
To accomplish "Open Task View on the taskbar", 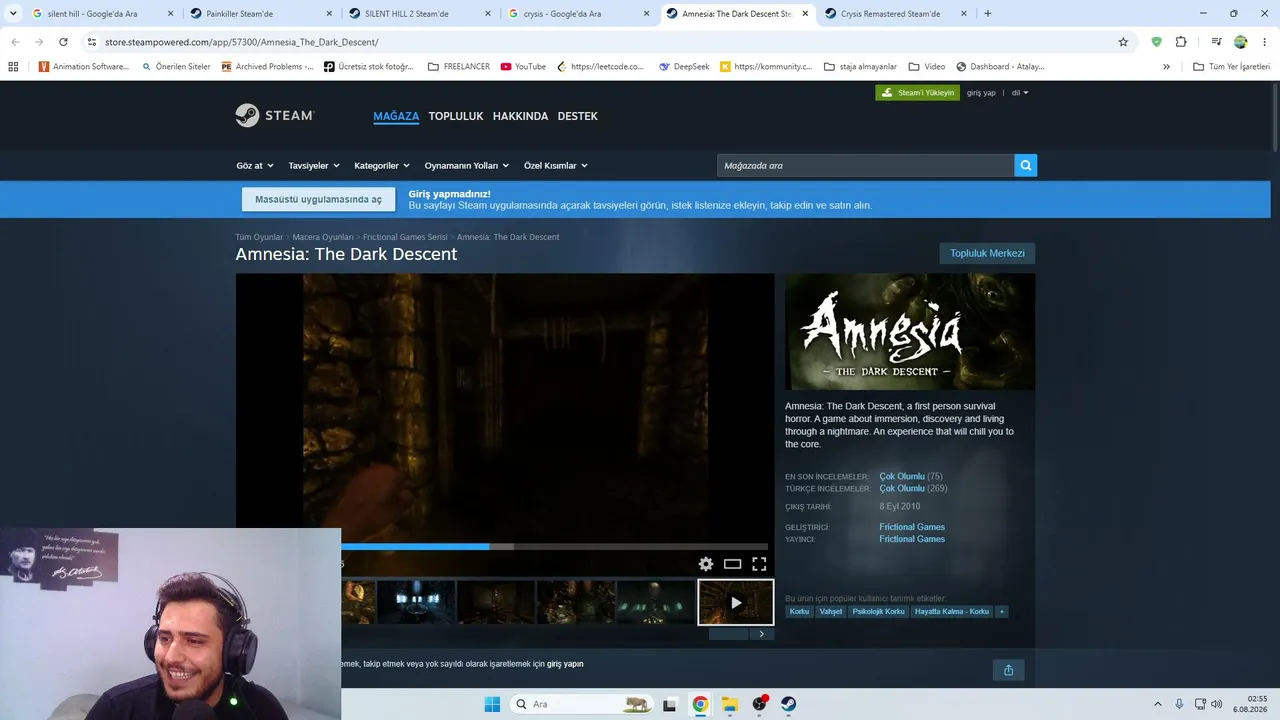I will 670,704.
